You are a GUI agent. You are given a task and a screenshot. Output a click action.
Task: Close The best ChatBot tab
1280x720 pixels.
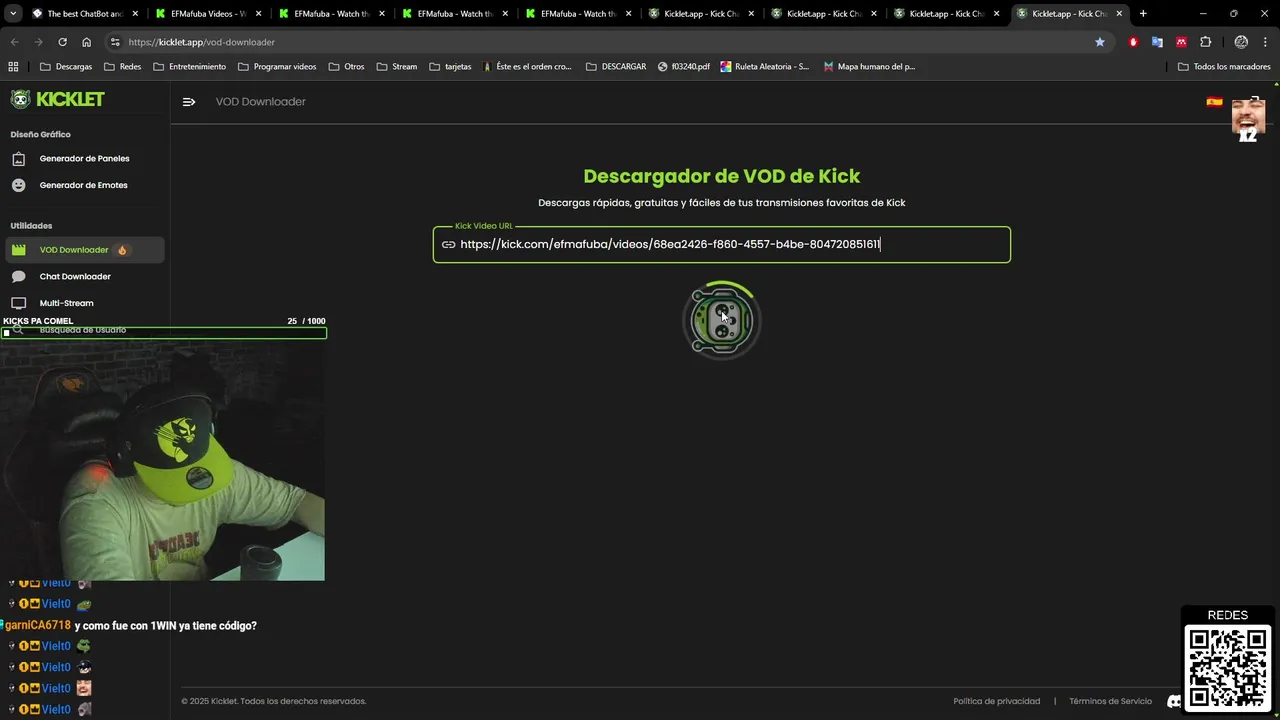(136, 14)
